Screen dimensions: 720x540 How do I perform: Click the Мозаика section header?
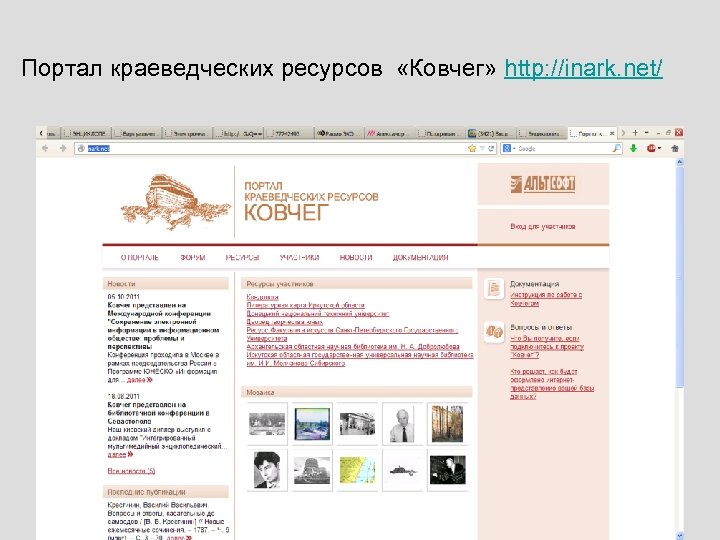click(357, 392)
